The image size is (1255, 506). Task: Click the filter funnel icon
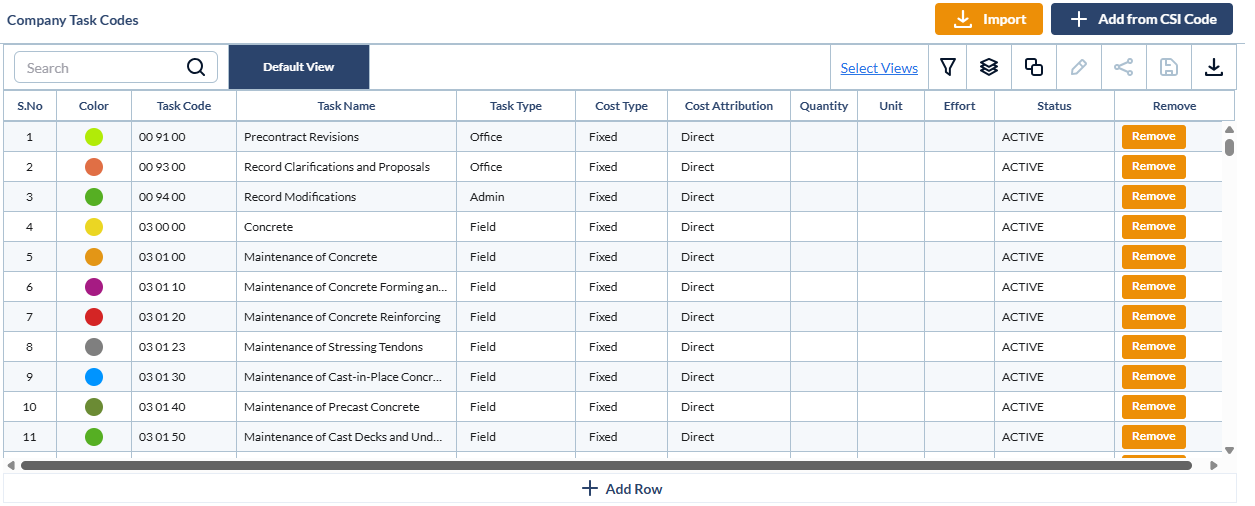point(948,68)
